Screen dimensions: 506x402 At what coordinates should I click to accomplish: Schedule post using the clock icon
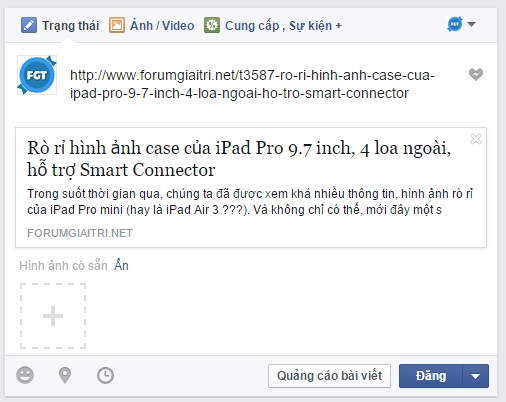[105, 375]
